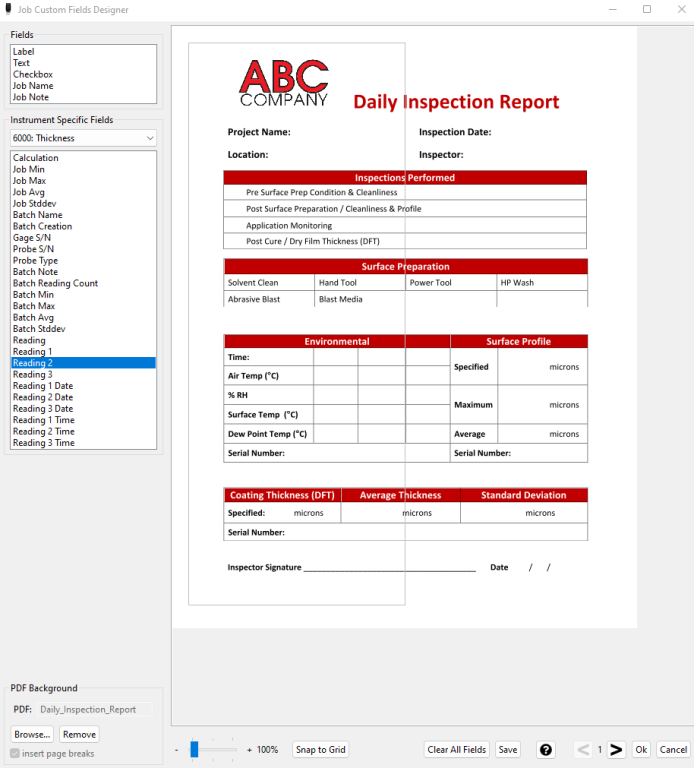The height and width of the screenshot is (768, 694).
Task: Click the Clear All Fields button
Action: (x=457, y=750)
